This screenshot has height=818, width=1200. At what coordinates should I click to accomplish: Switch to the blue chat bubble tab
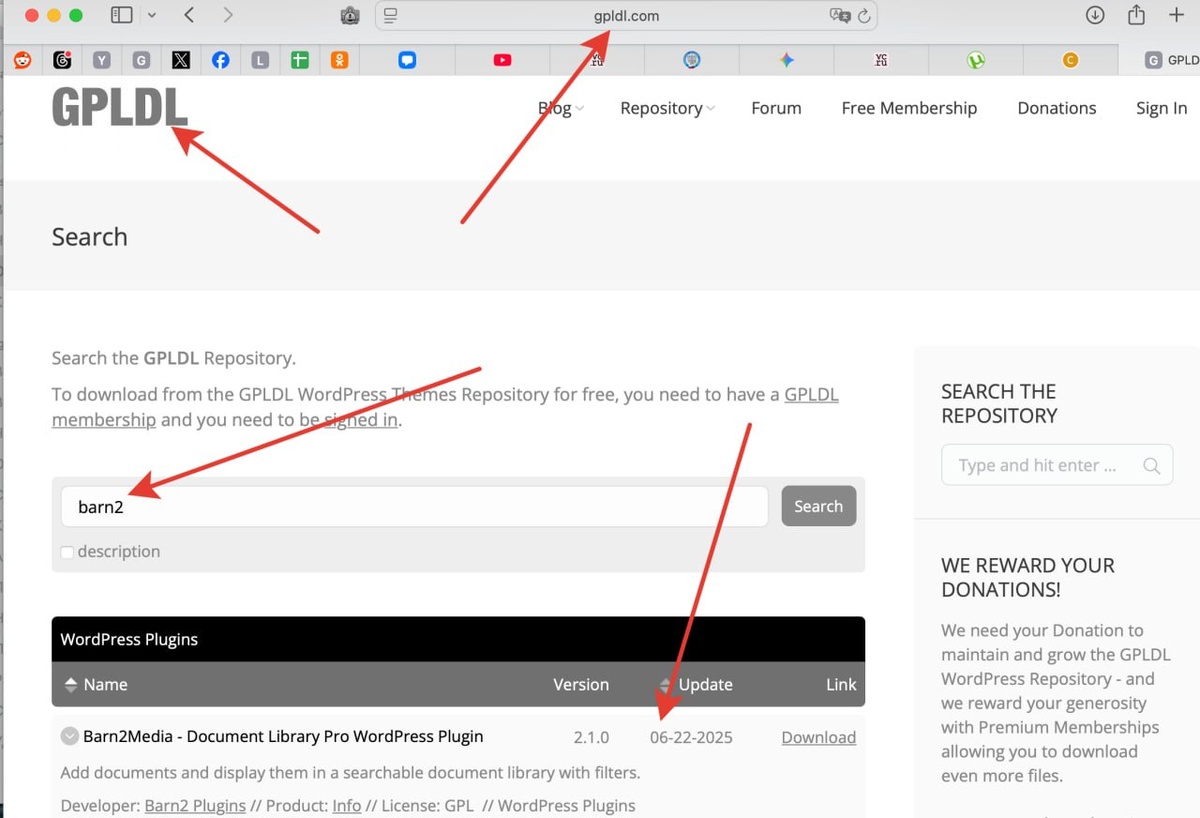407,60
